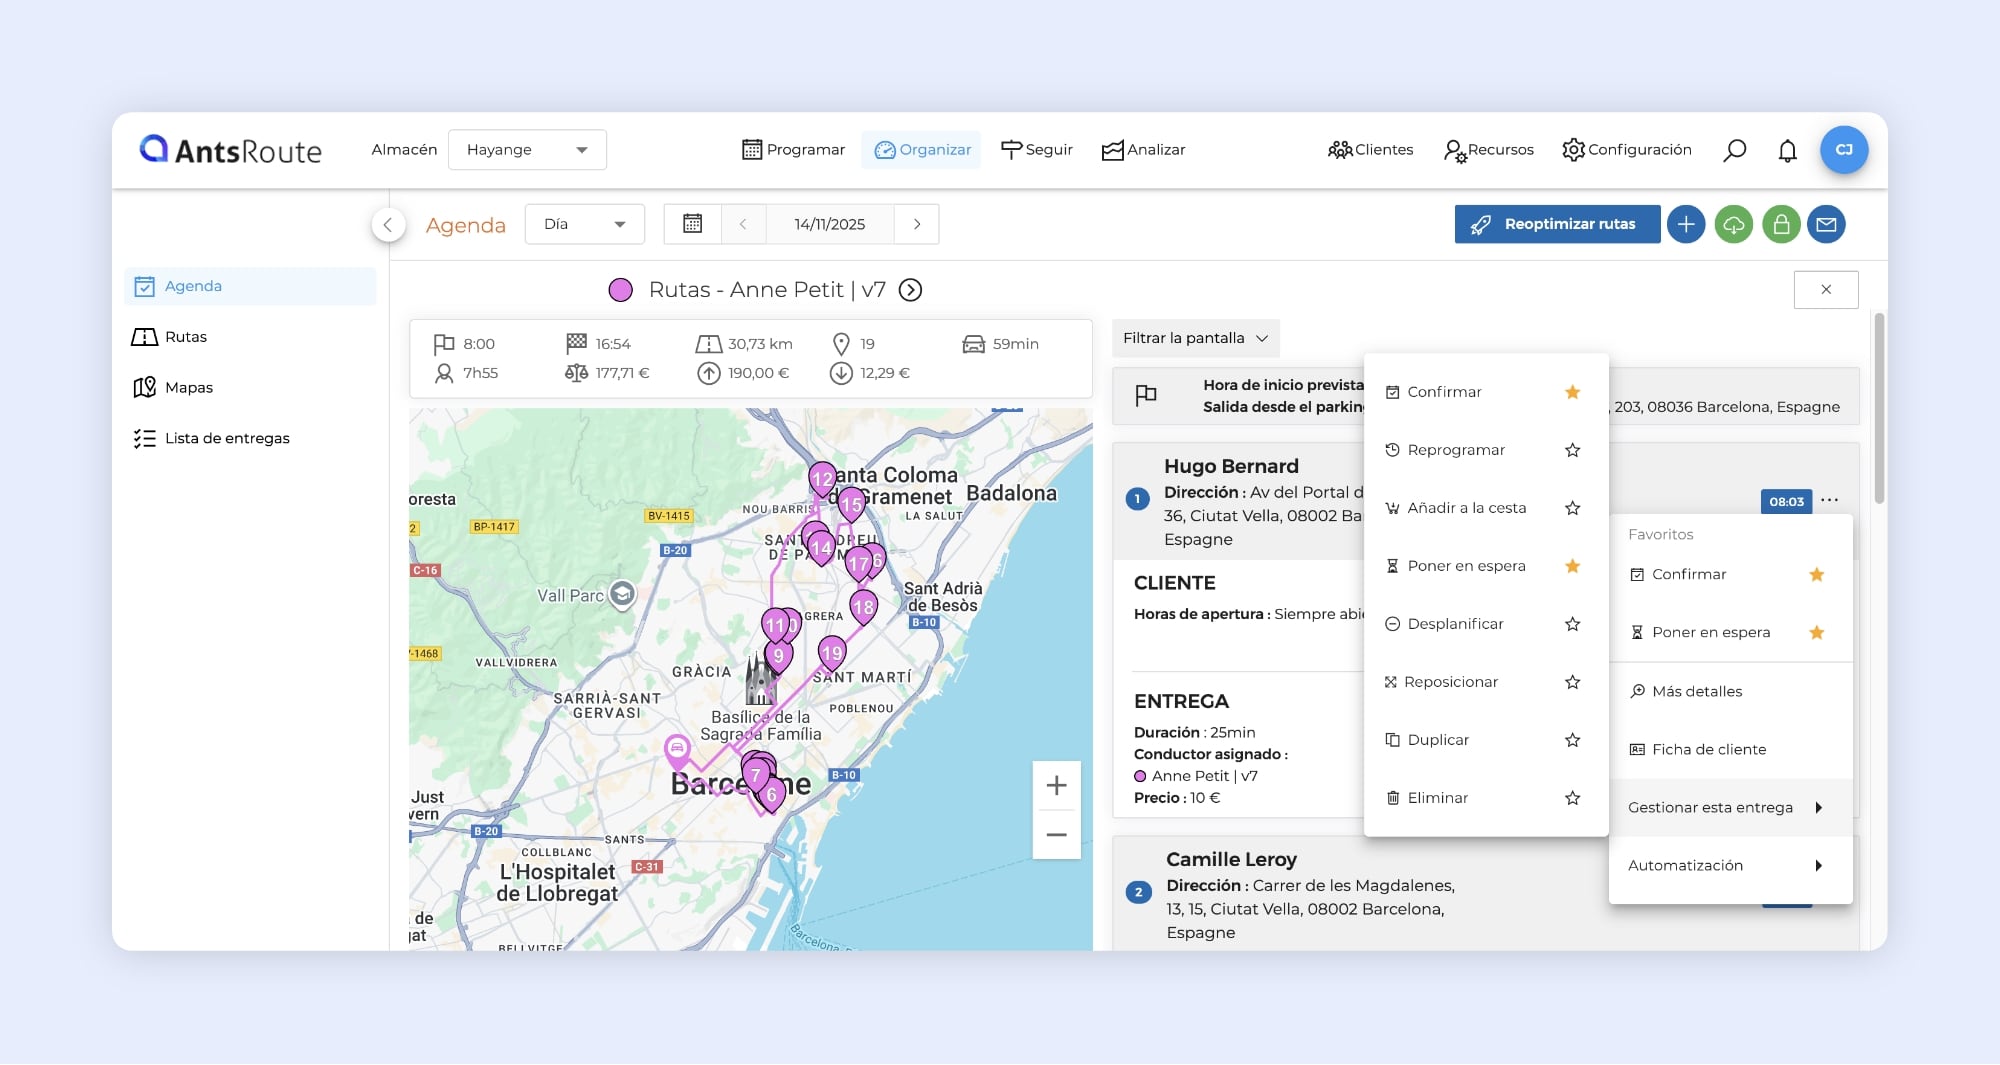Click map marker number 19

tap(832, 653)
